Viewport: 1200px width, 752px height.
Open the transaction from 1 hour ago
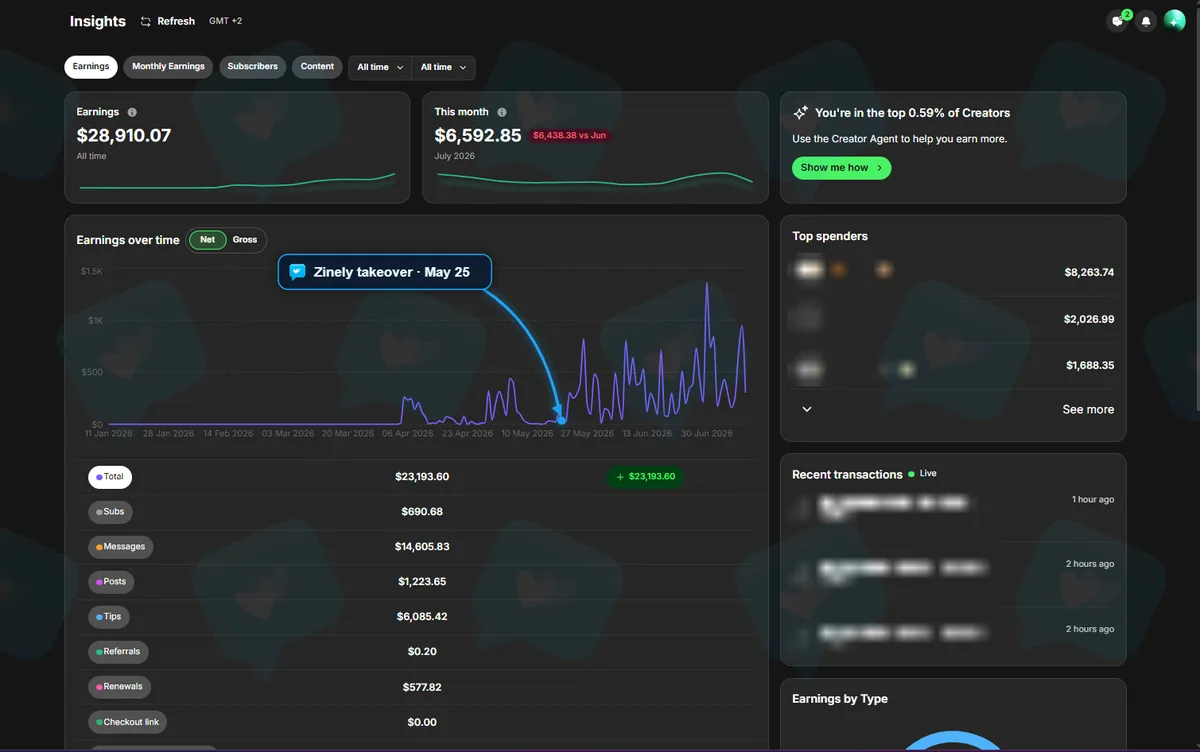coord(953,509)
